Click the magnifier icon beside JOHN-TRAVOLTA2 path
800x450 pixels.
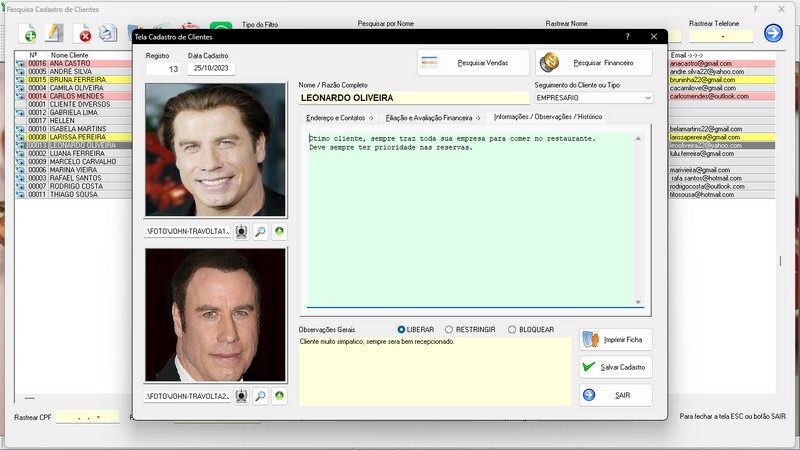pos(260,396)
